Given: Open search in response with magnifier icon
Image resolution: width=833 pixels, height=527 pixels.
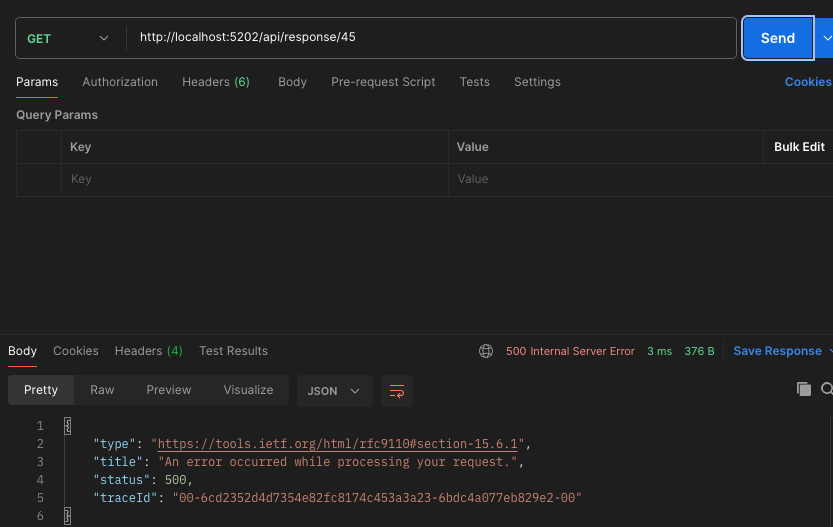Looking at the screenshot, I should click(827, 390).
